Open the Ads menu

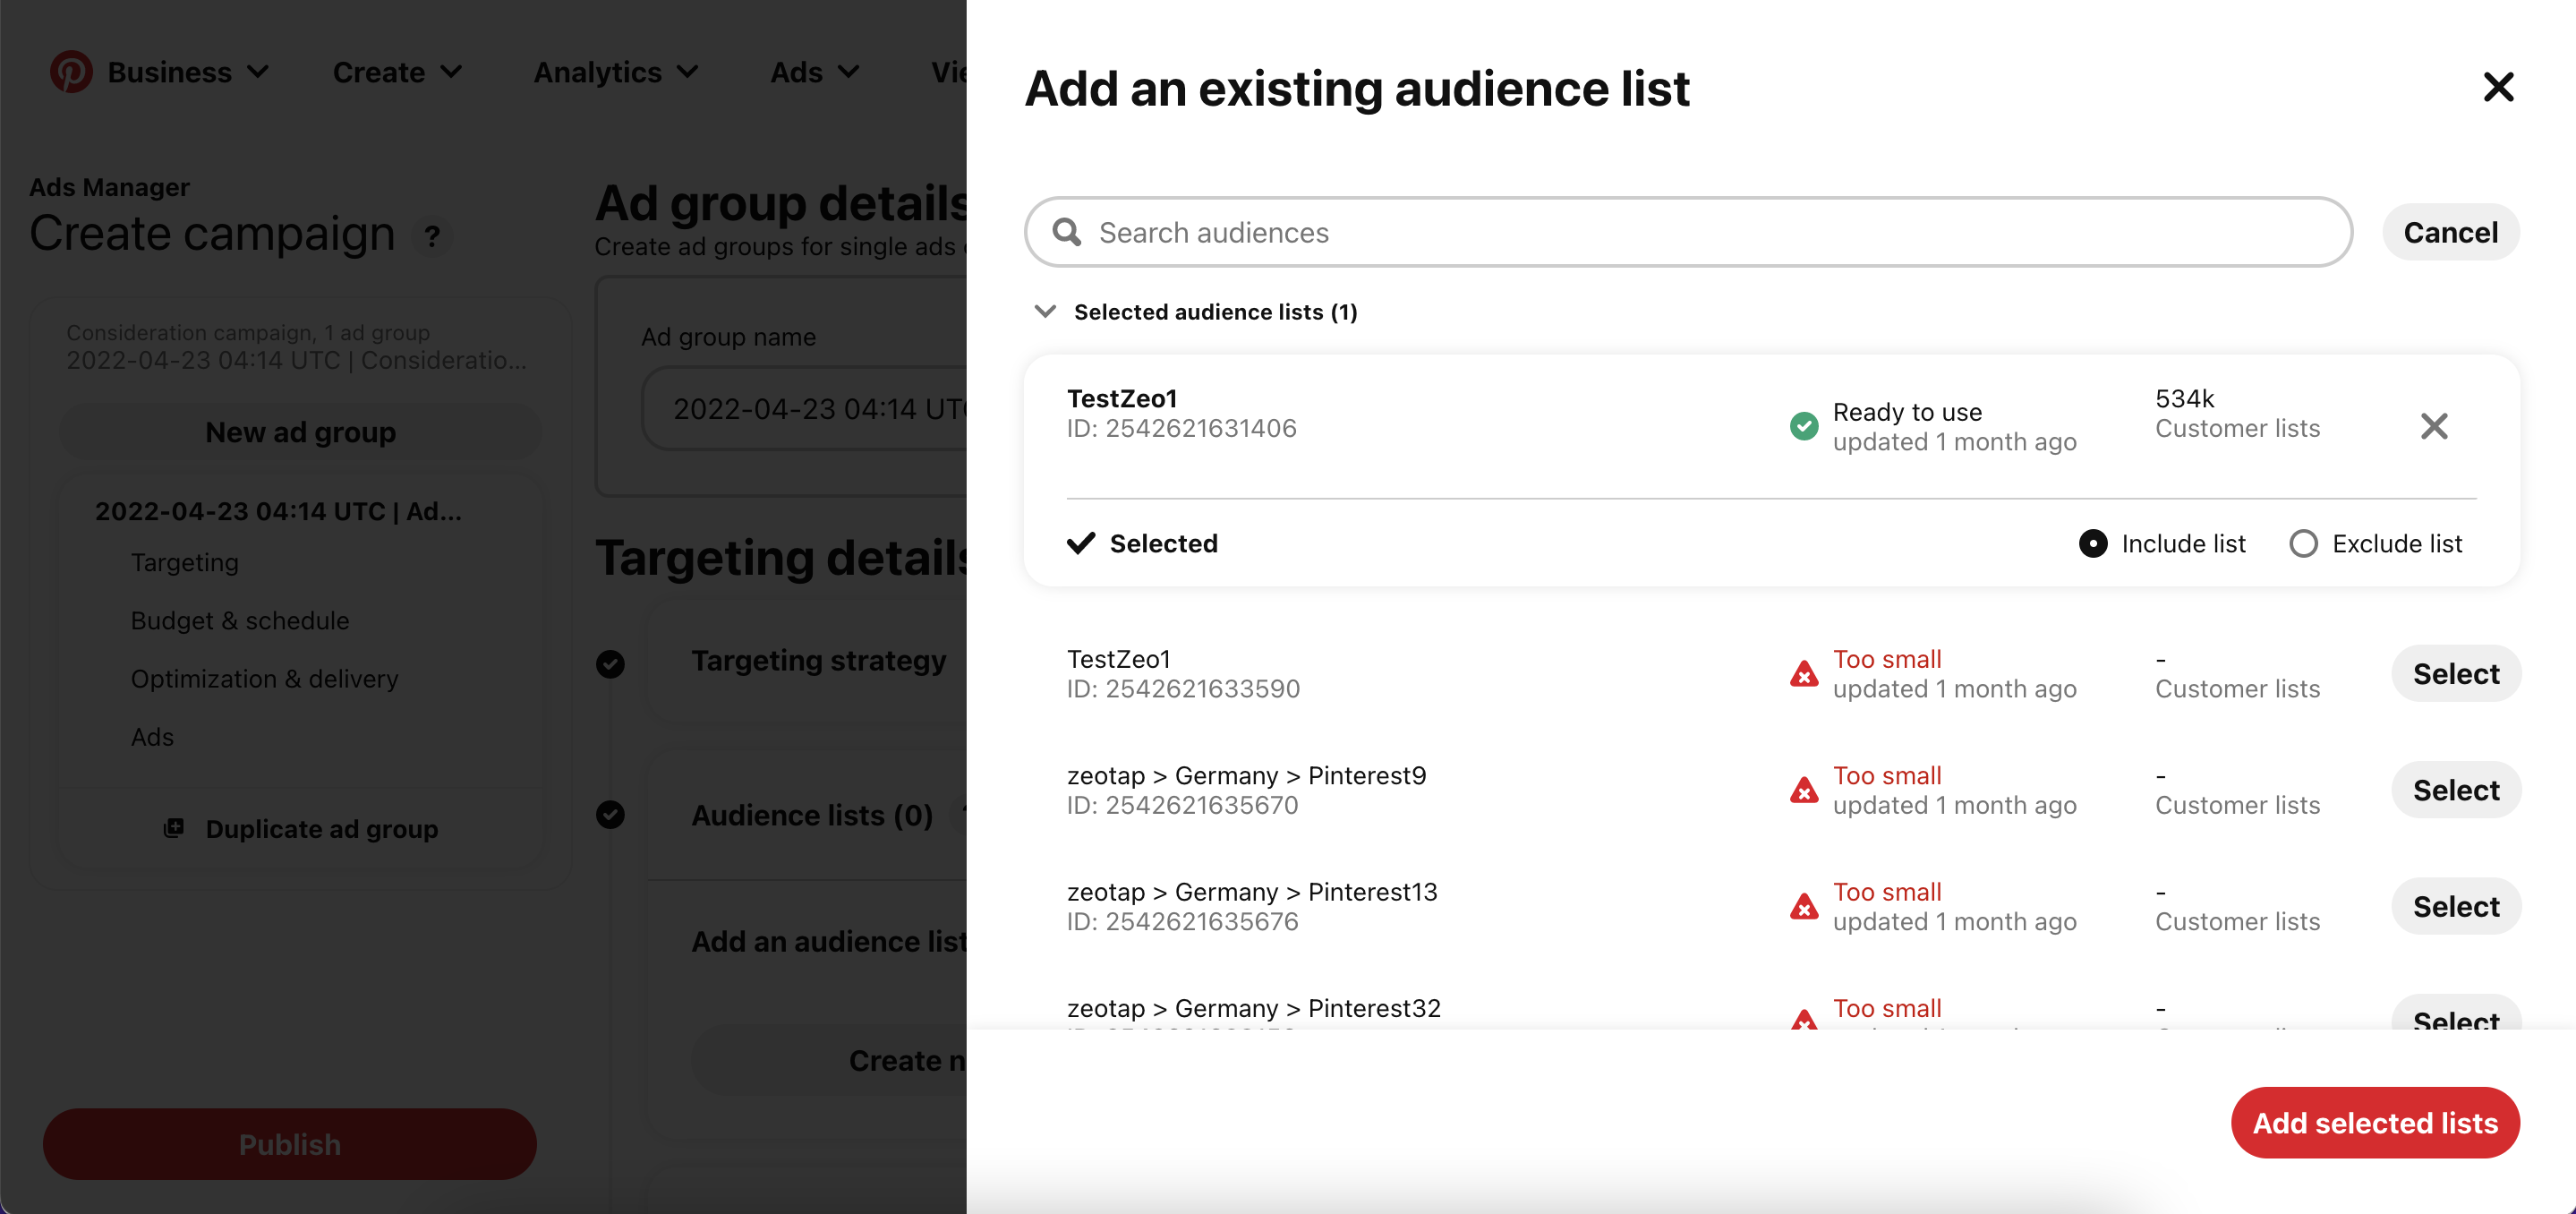pyautogui.click(x=814, y=72)
